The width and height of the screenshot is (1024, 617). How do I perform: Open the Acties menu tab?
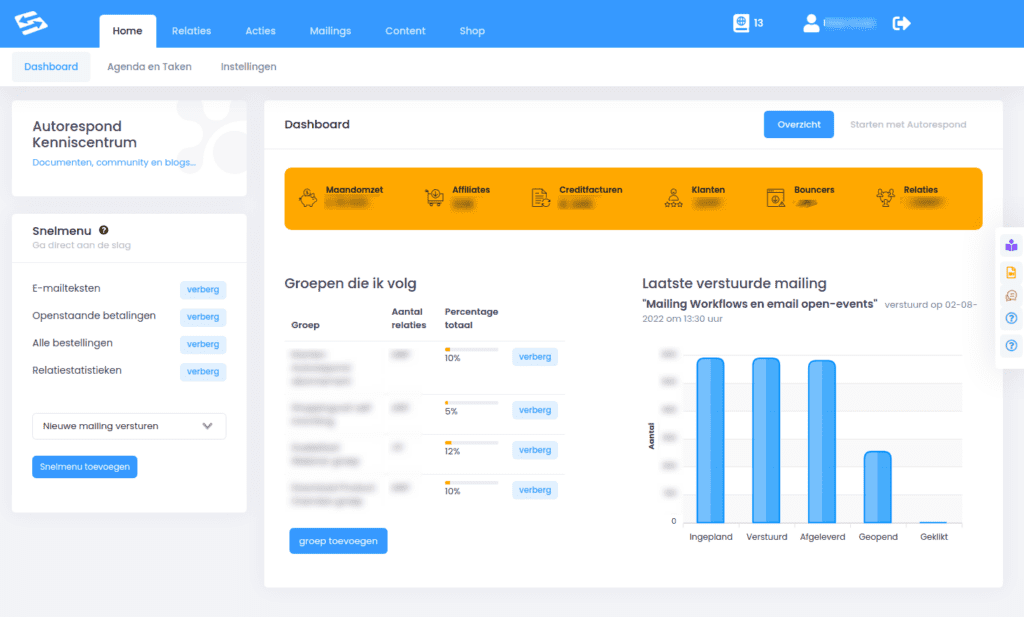(x=260, y=31)
